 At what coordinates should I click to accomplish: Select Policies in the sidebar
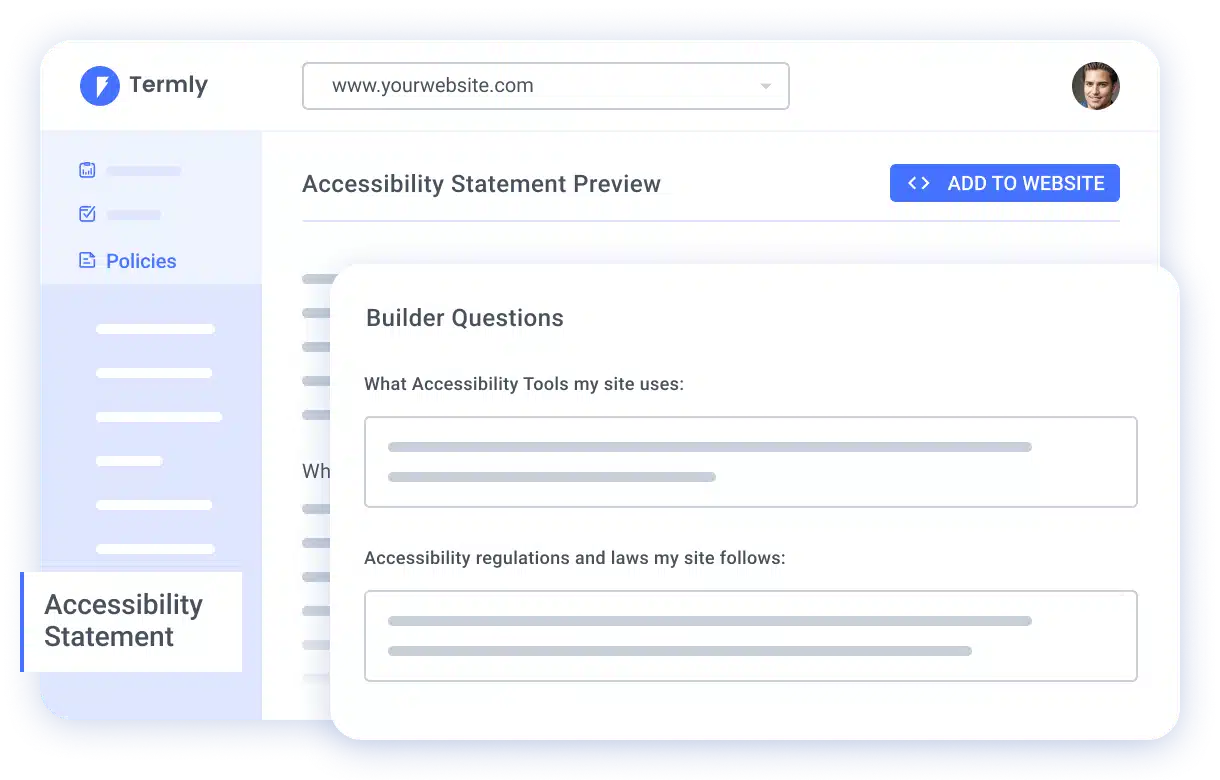(x=141, y=261)
